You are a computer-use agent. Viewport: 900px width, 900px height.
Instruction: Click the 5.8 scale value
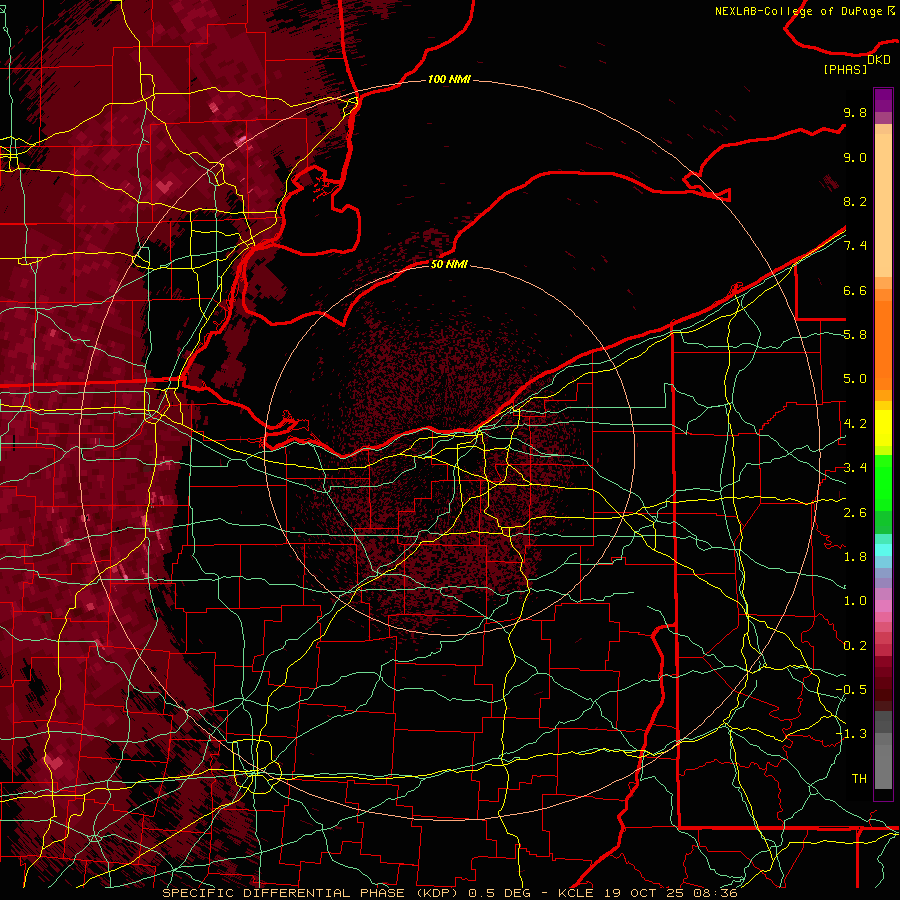[855, 335]
